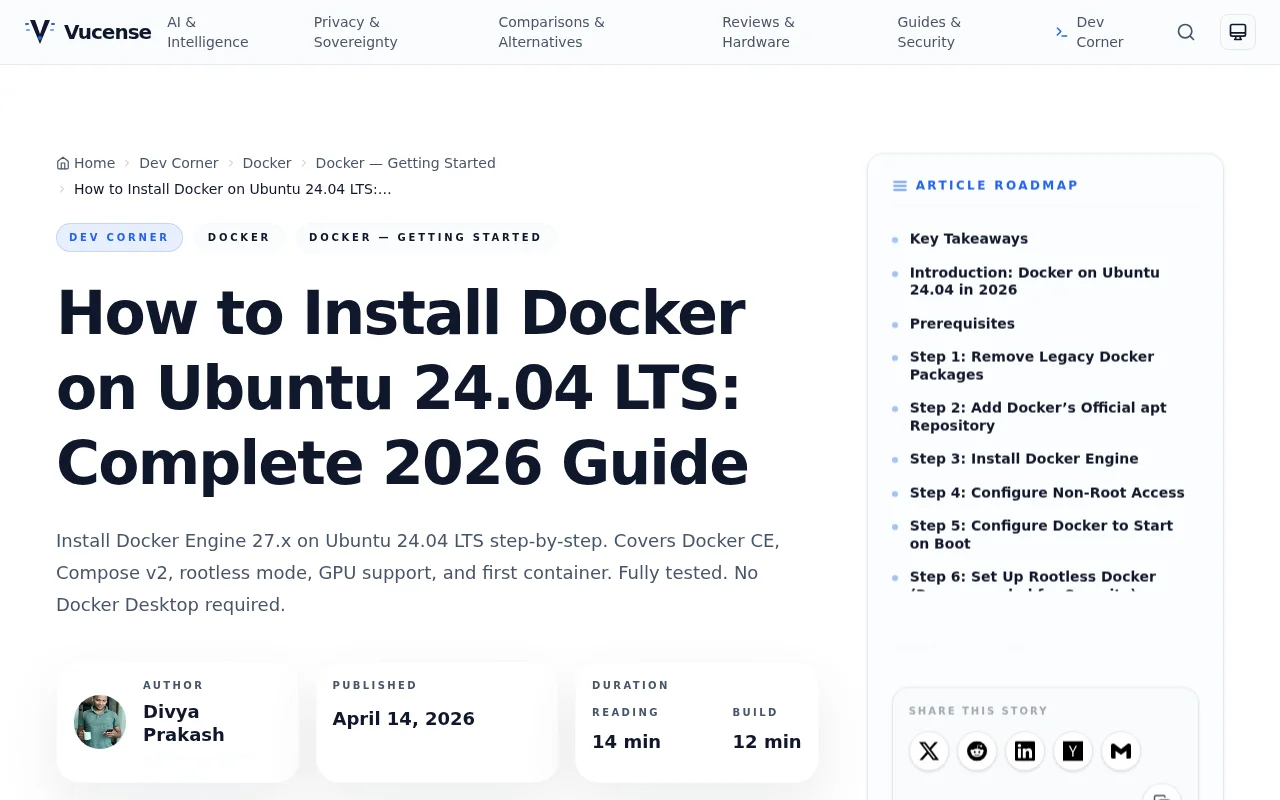Click the Vucense logo icon
Screen dimensions: 1280x800
click(39, 32)
